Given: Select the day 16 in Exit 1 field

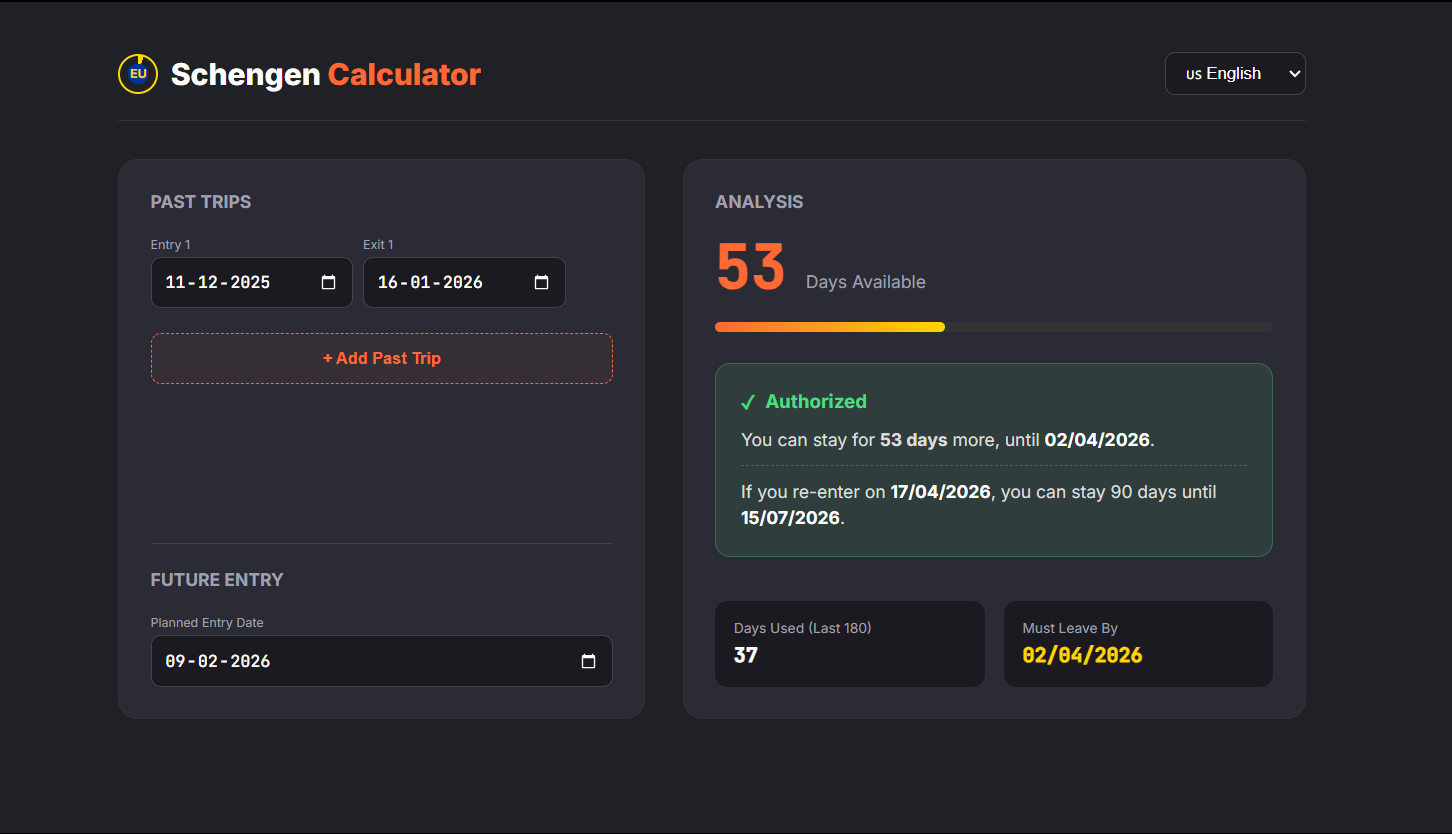Looking at the screenshot, I should [387, 283].
